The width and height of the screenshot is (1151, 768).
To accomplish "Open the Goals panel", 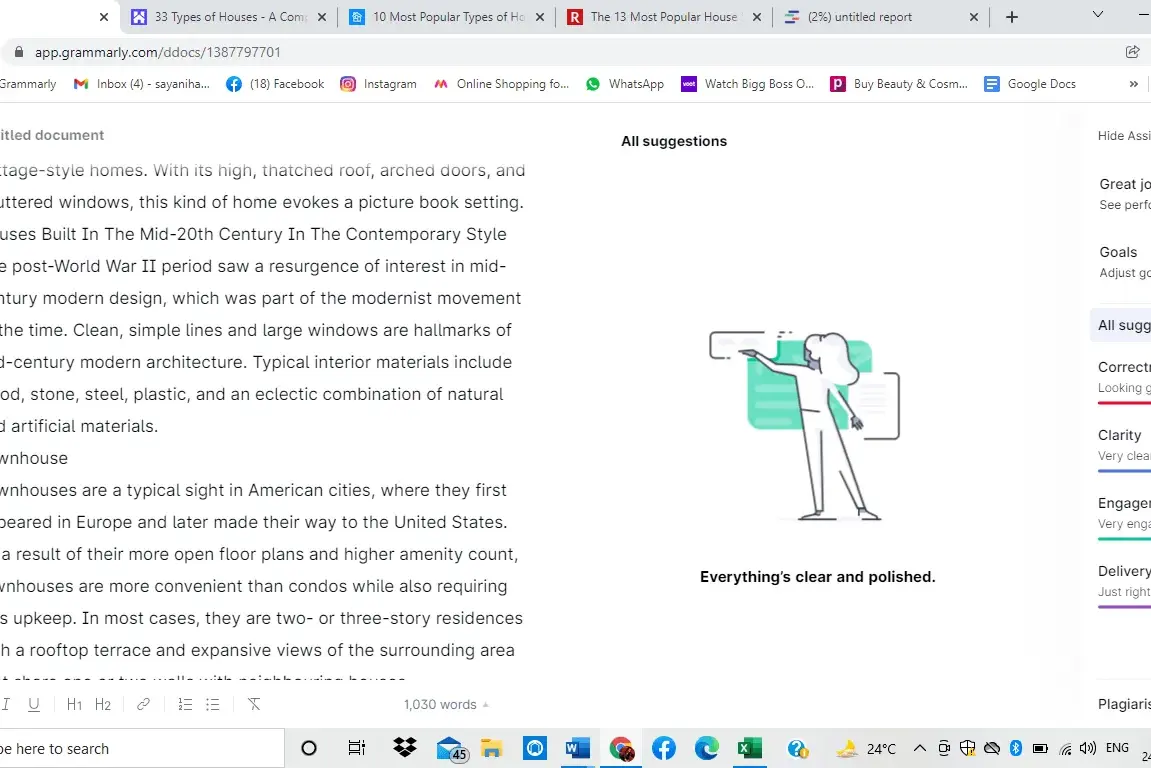I will coord(1125,261).
